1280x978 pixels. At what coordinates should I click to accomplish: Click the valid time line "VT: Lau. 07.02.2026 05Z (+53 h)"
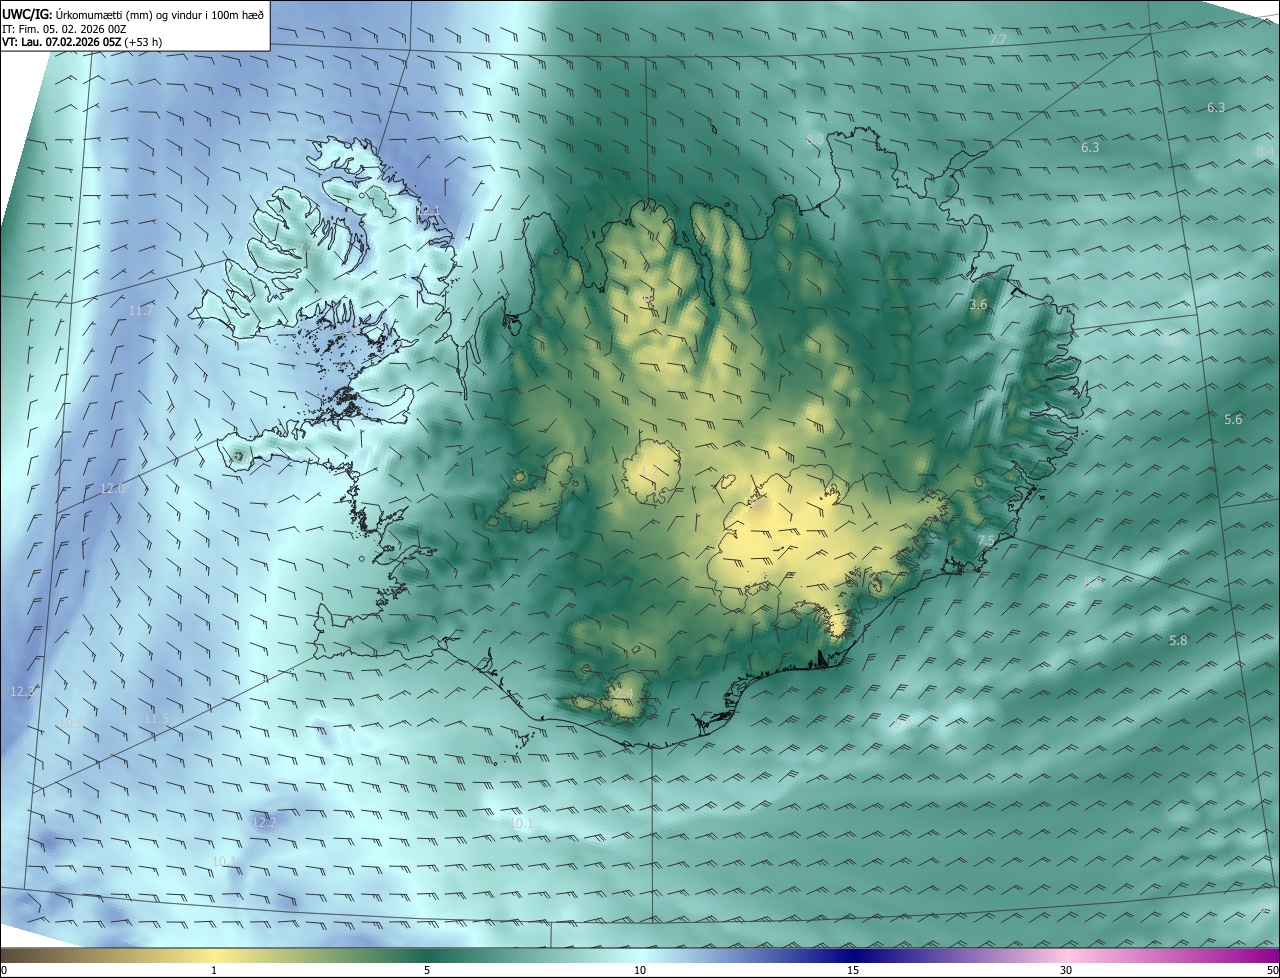tap(82, 42)
